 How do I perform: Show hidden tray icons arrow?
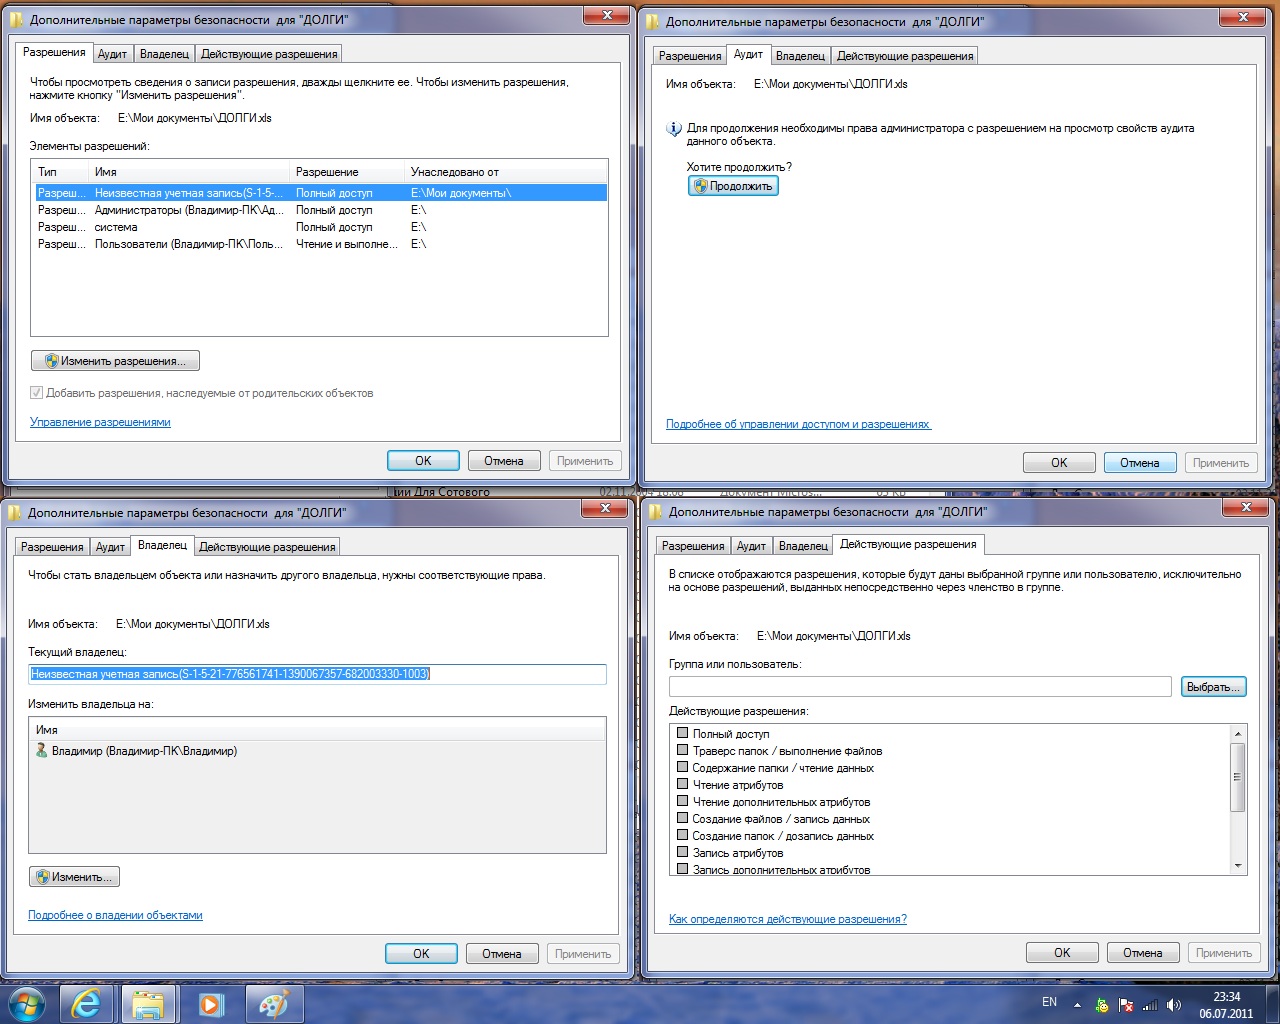(1077, 1005)
